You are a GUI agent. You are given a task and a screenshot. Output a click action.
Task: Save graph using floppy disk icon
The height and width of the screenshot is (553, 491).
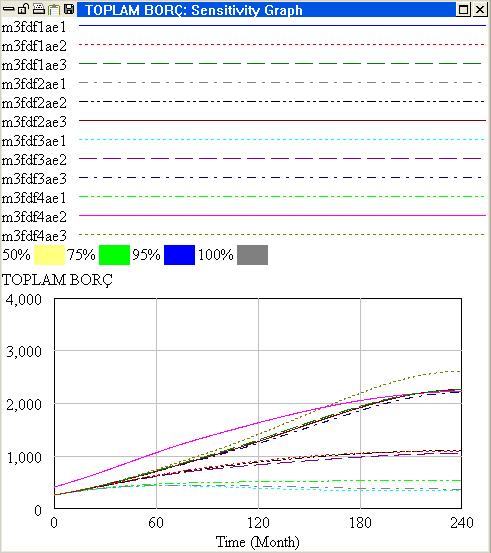pos(69,9)
